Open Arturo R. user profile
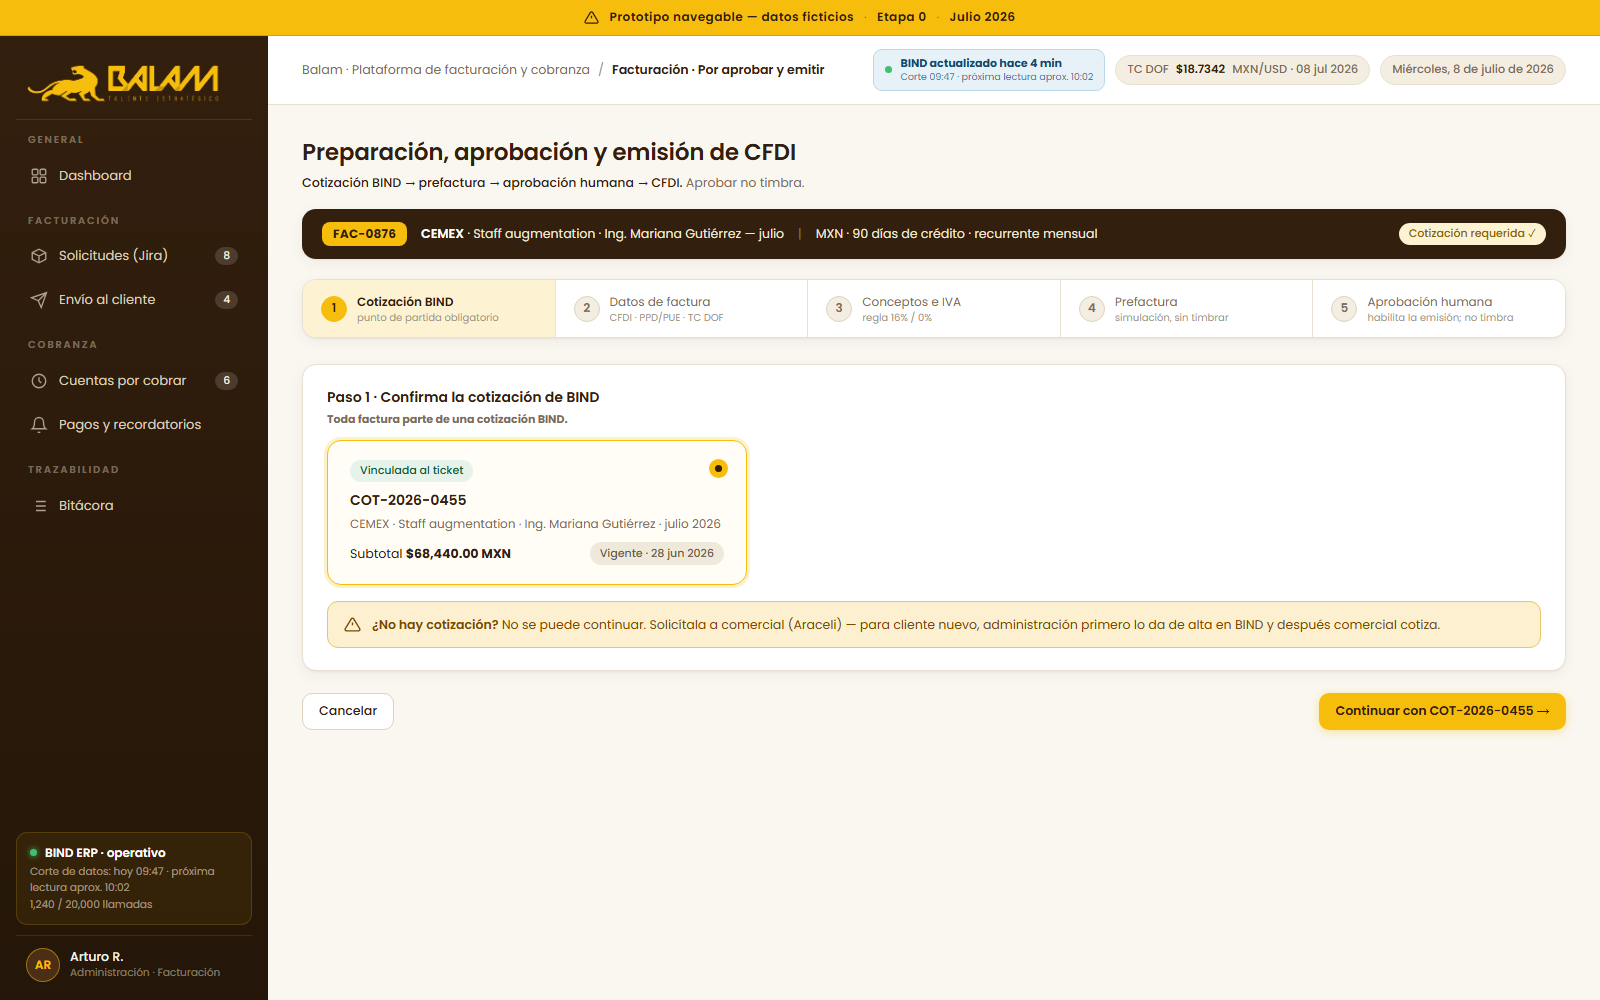 pos(134,965)
